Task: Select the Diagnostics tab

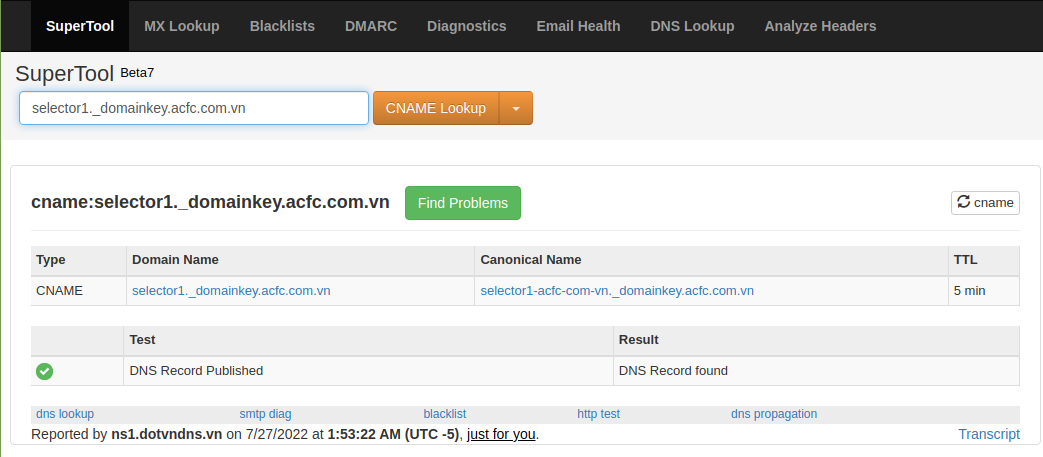Action: click(466, 26)
